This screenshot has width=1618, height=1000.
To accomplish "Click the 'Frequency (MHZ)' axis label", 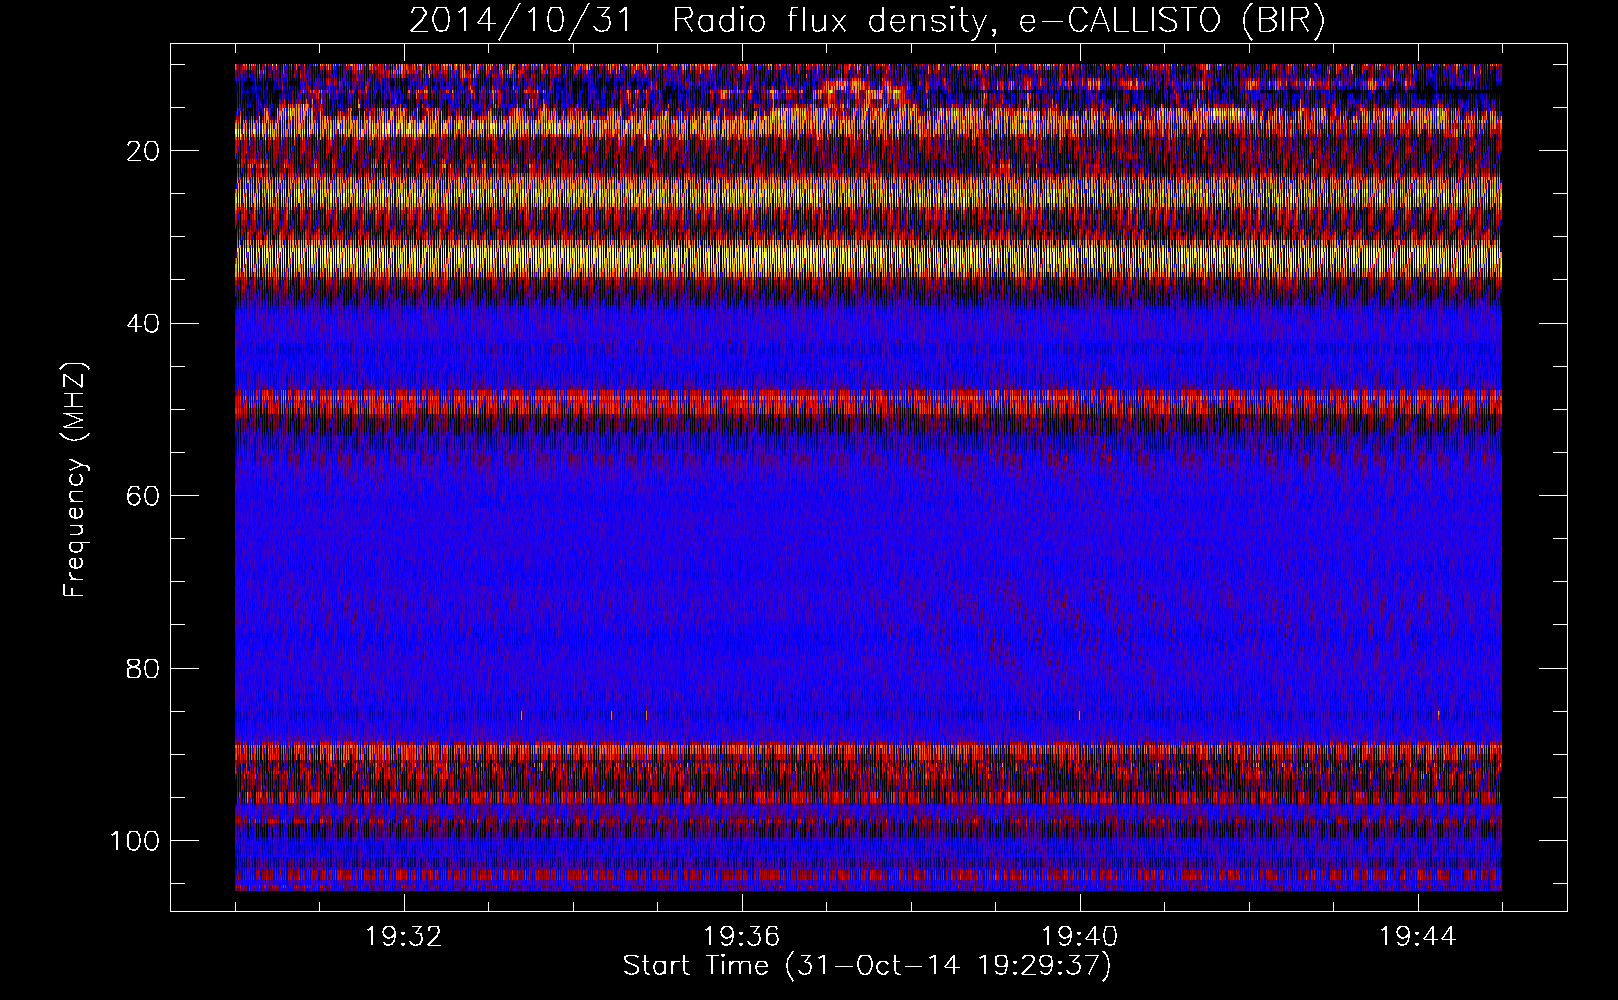I will [76, 480].
